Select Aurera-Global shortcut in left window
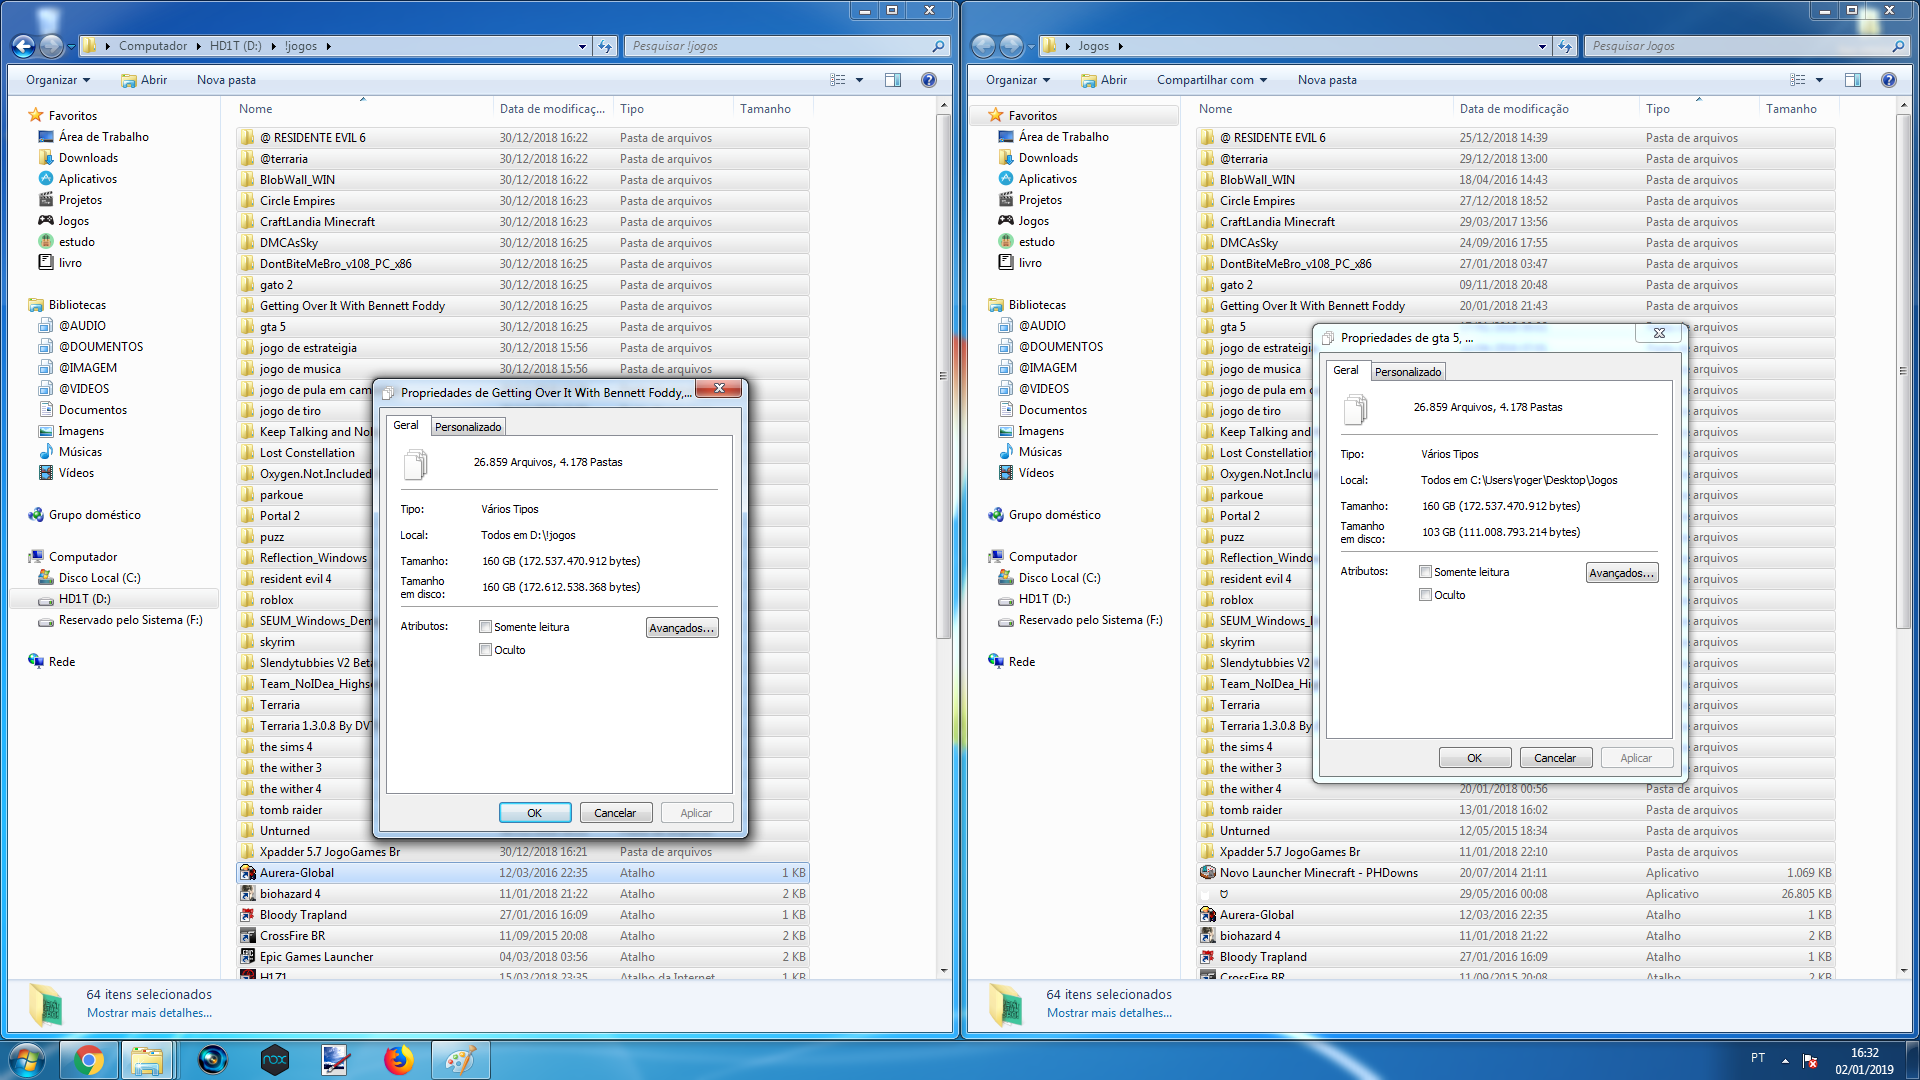The image size is (1920, 1080). pyautogui.click(x=523, y=873)
